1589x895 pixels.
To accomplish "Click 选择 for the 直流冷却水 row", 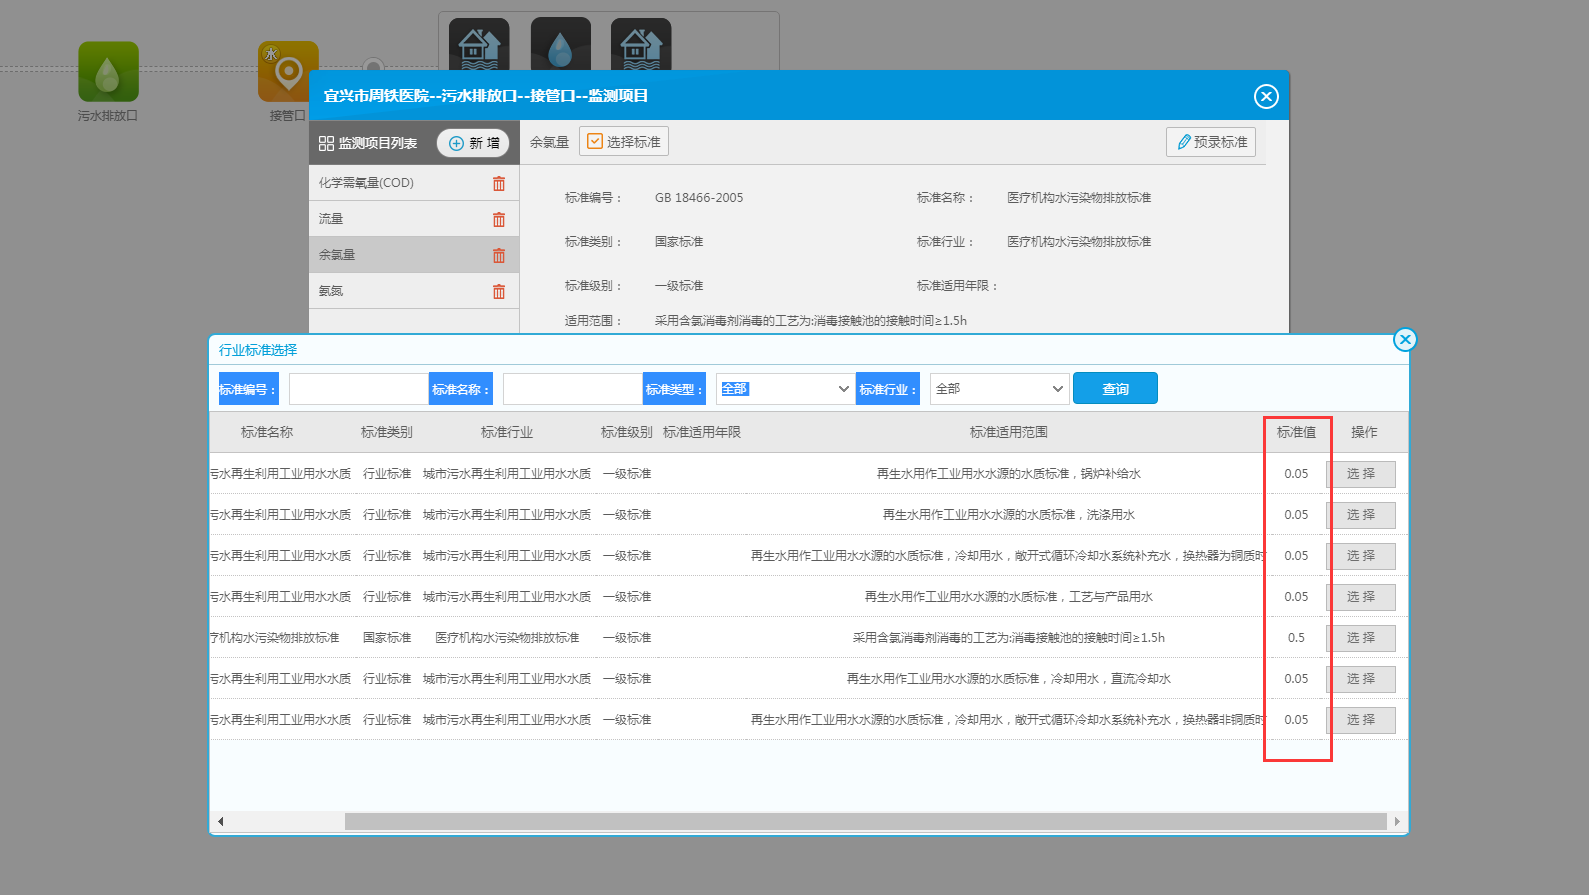I will (1361, 679).
